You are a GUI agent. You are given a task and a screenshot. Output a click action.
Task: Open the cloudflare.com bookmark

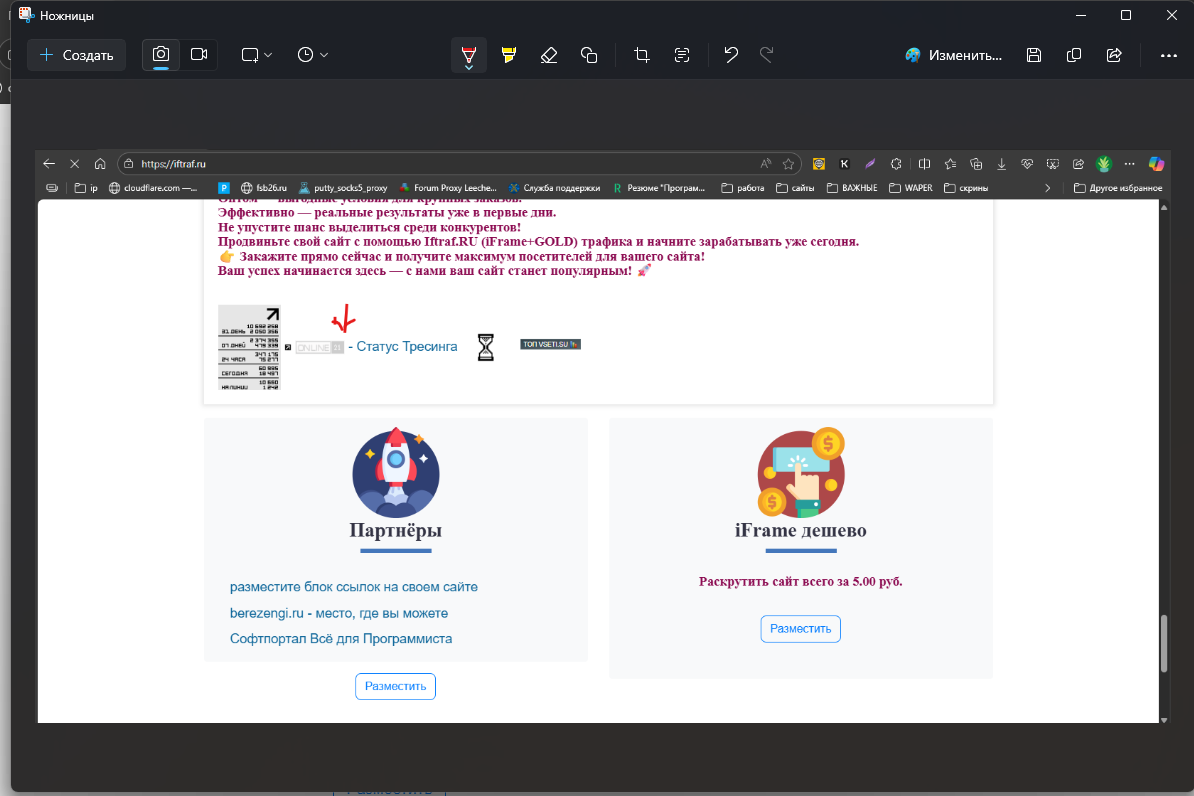[153, 188]
